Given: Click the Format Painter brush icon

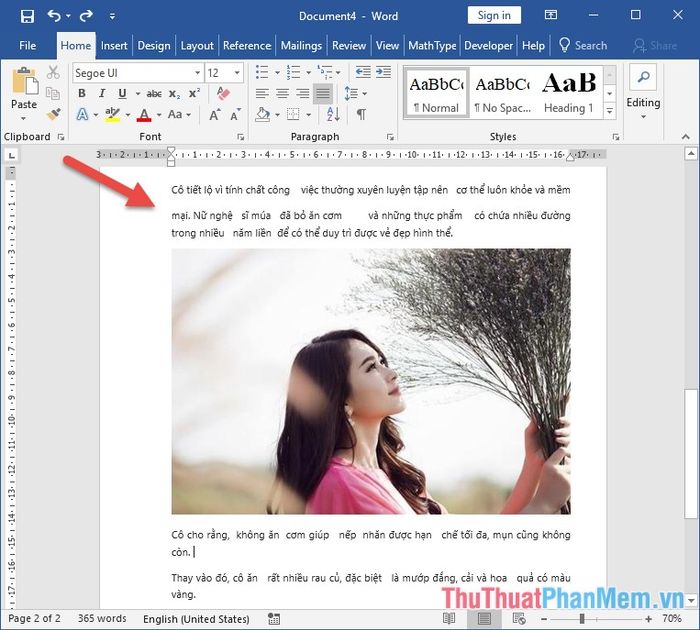Looking at the screenshot, I should 54,115.
